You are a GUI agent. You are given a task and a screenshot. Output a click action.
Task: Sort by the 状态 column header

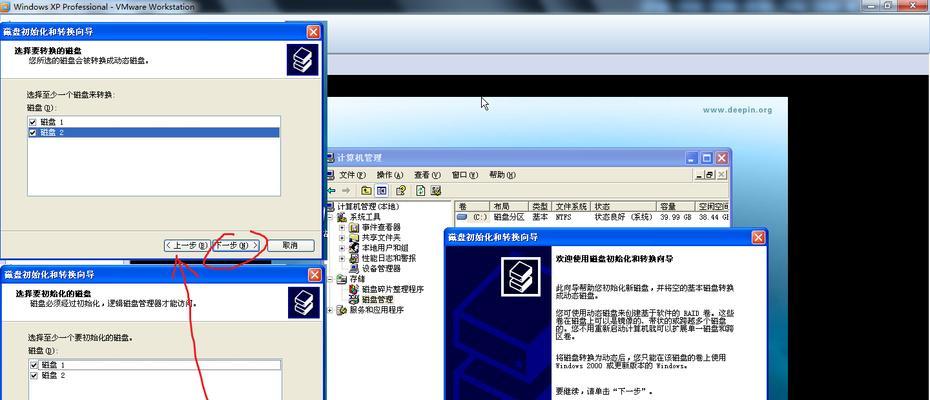pos(625,207)
